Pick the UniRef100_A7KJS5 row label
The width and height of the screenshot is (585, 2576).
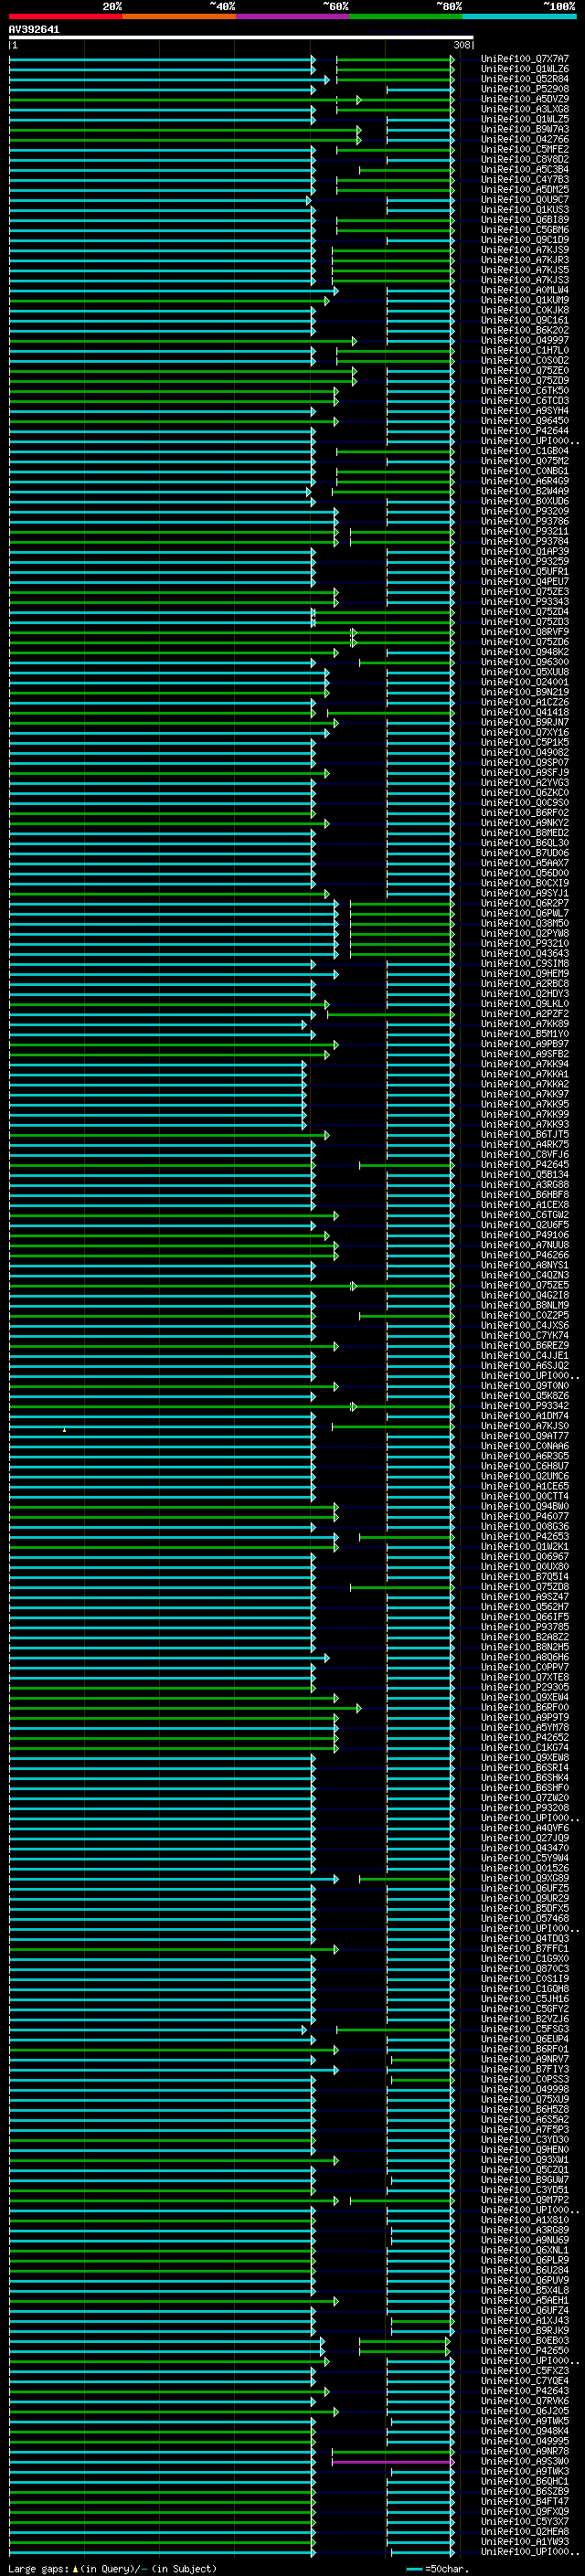525,270
